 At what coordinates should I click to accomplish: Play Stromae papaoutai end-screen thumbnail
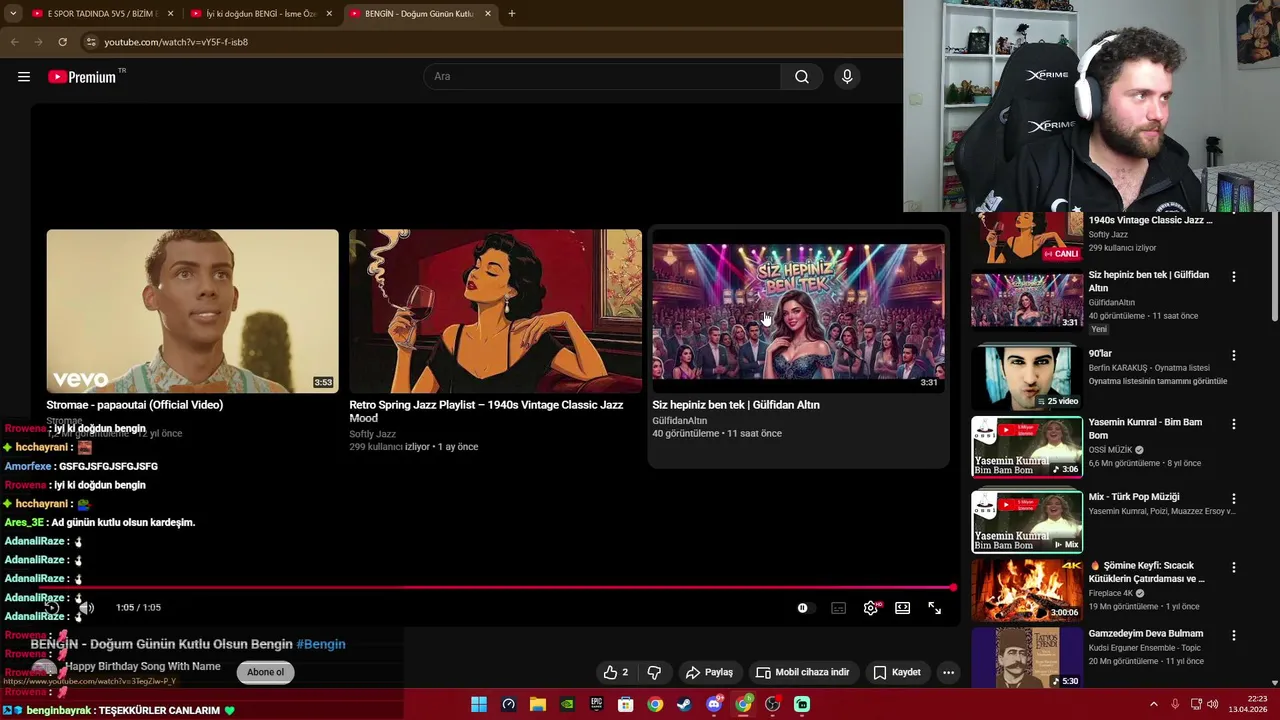click(192, 311)
